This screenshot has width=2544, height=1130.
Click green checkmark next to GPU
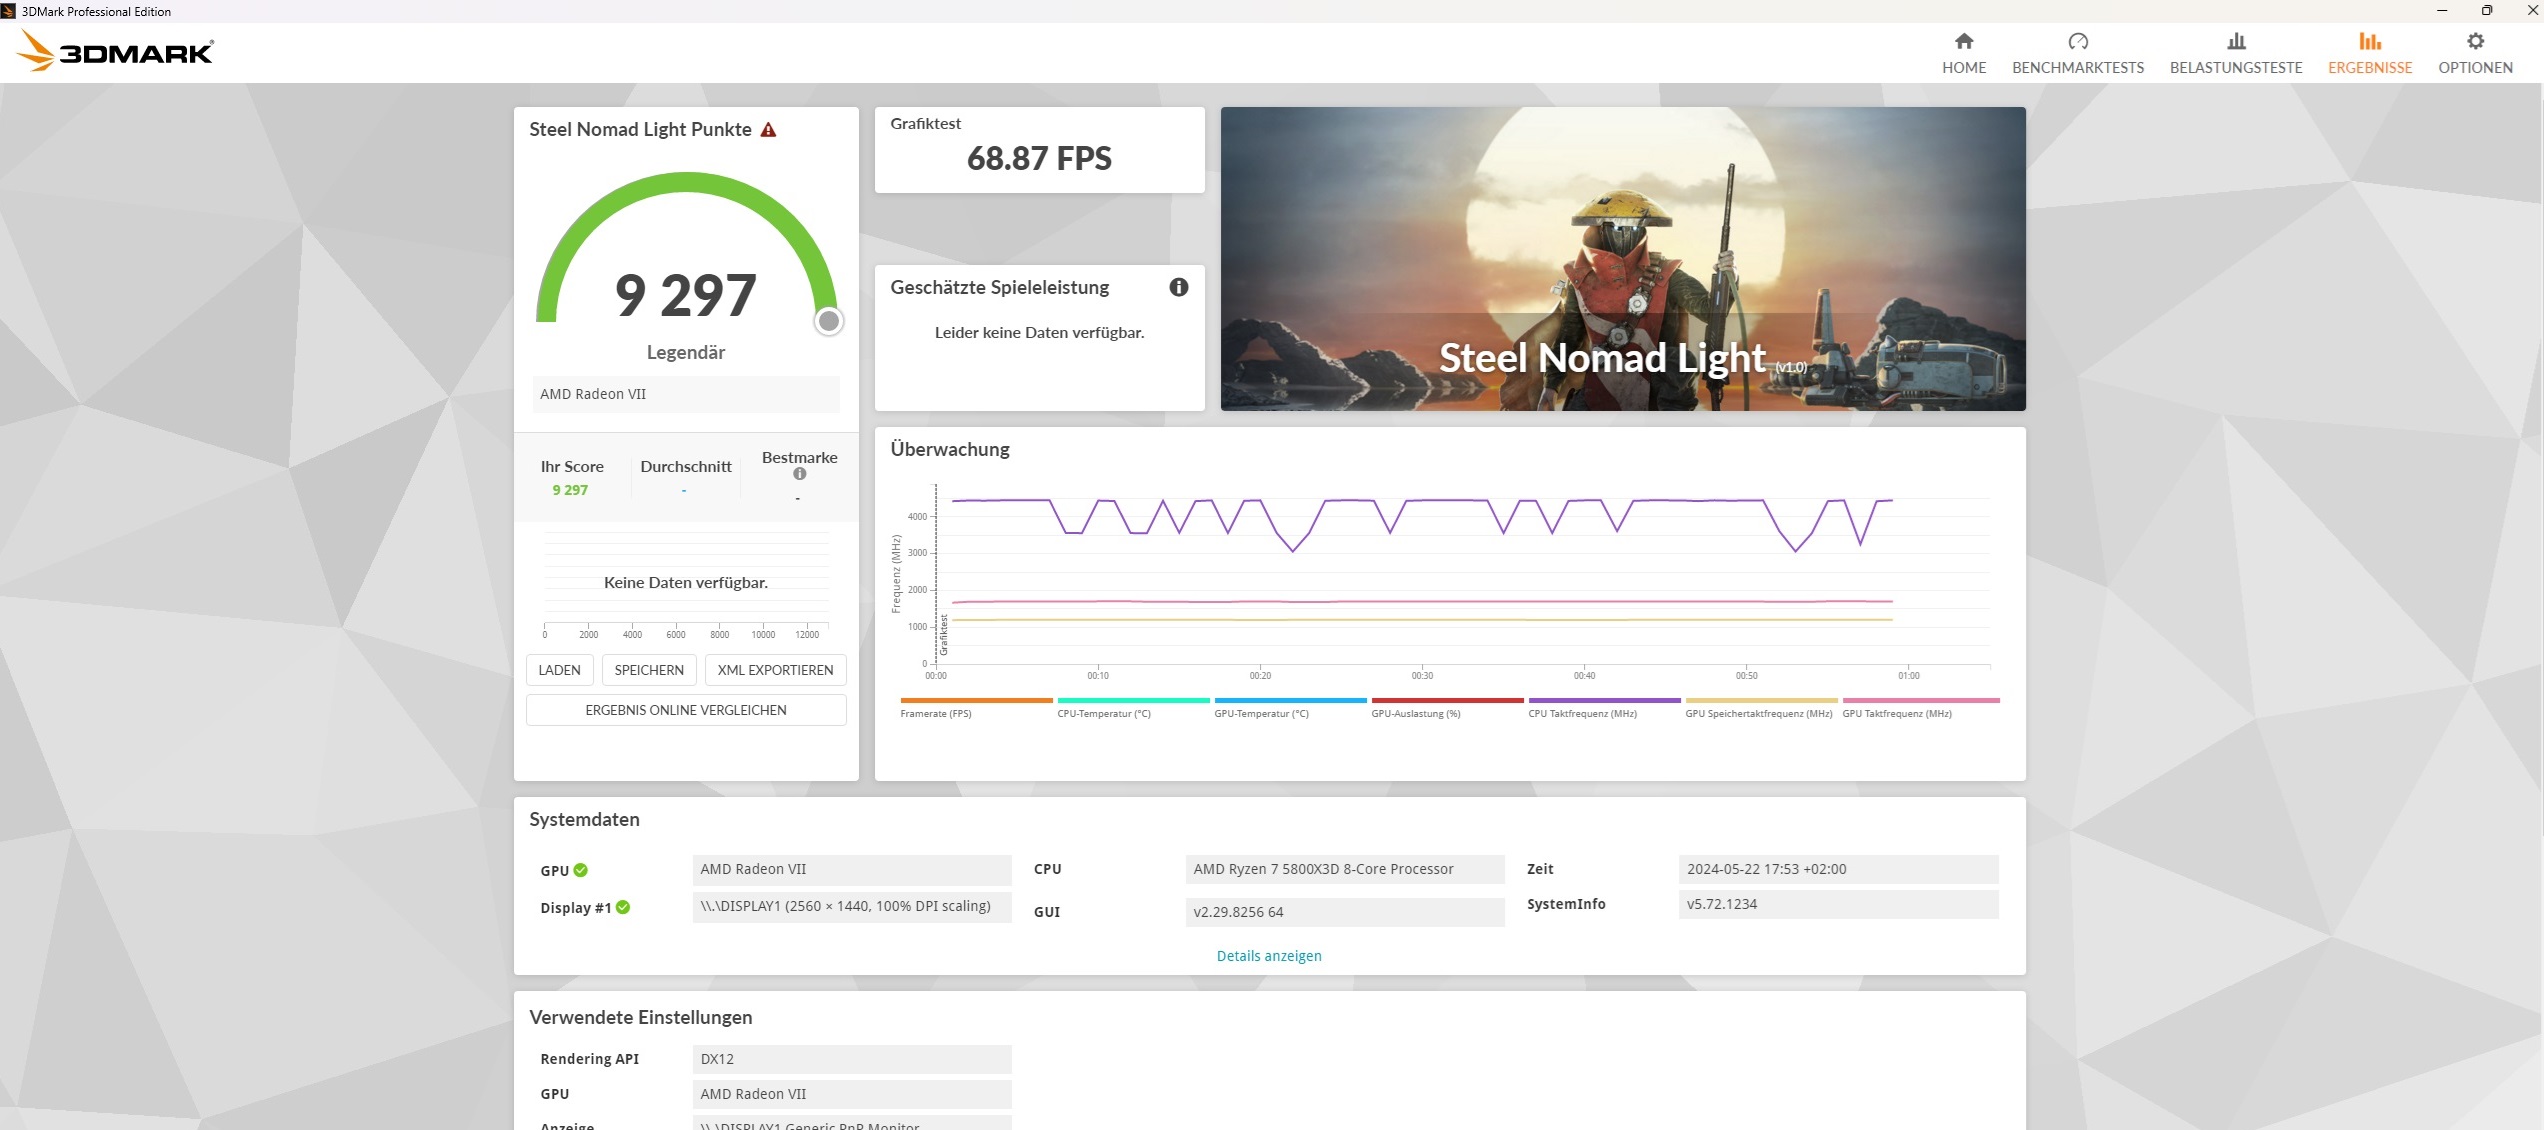(x=581, y=870)
